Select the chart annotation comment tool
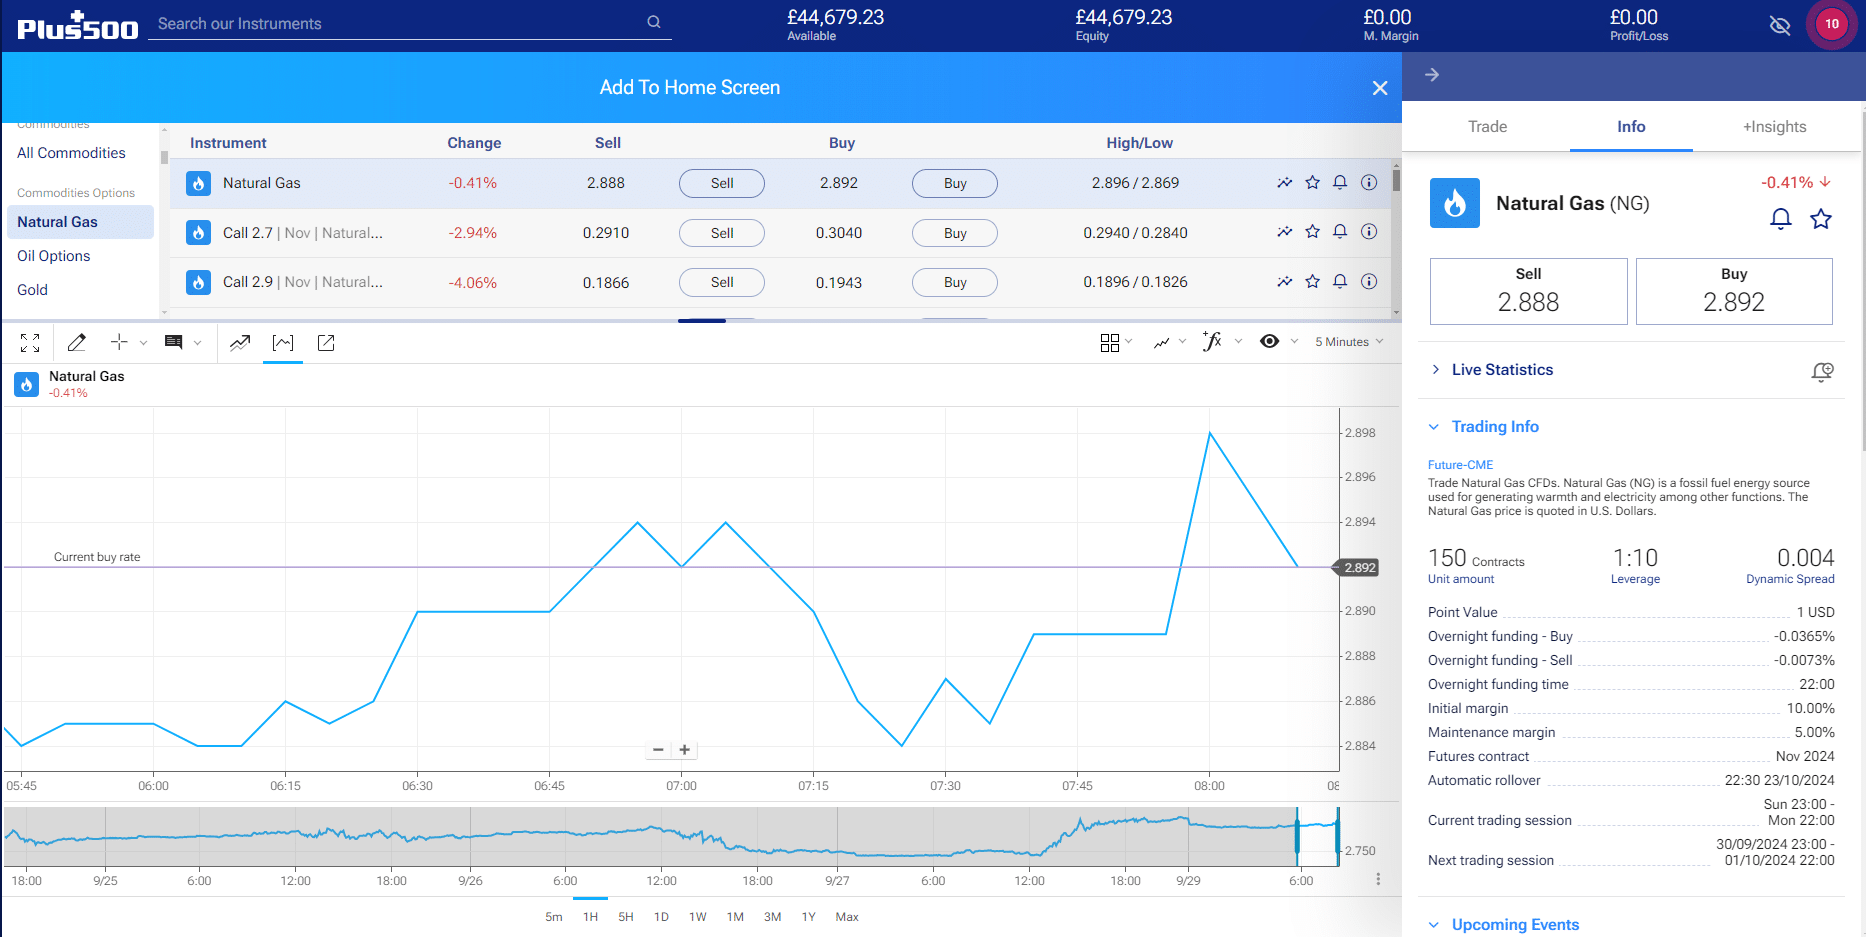 click(x=173, y=342)
